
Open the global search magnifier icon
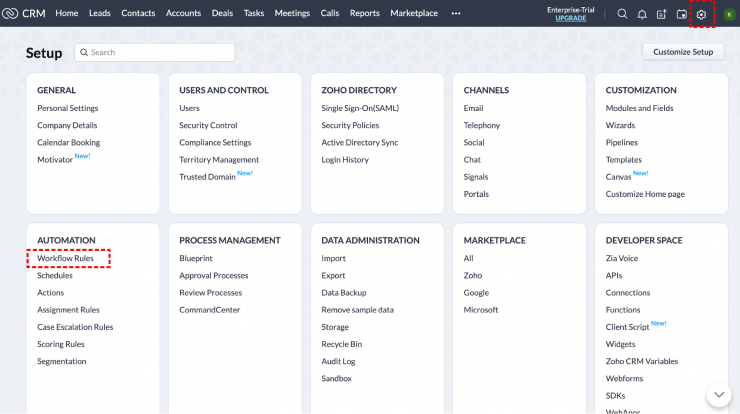[x=622, y=14]
